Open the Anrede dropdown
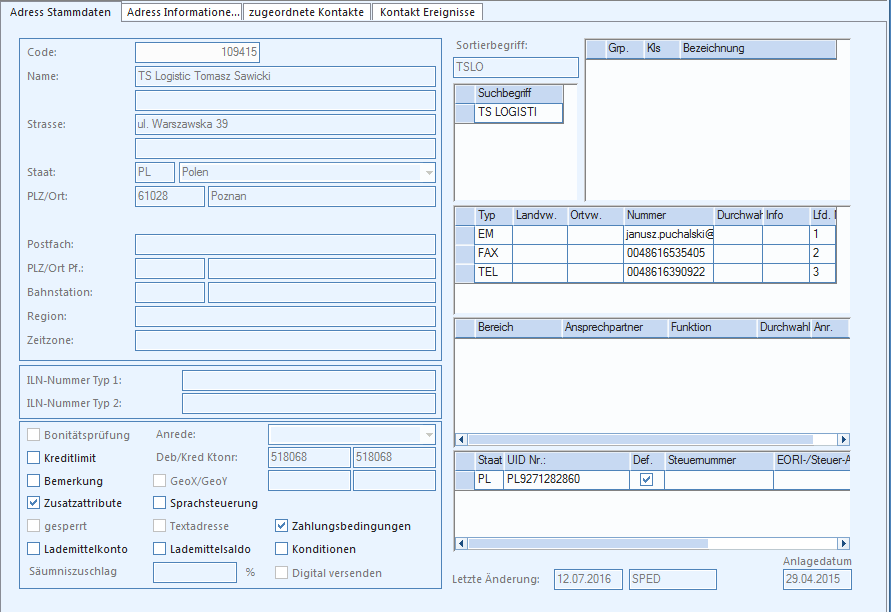The image size is (891, 612). click(x=429, y=435)
